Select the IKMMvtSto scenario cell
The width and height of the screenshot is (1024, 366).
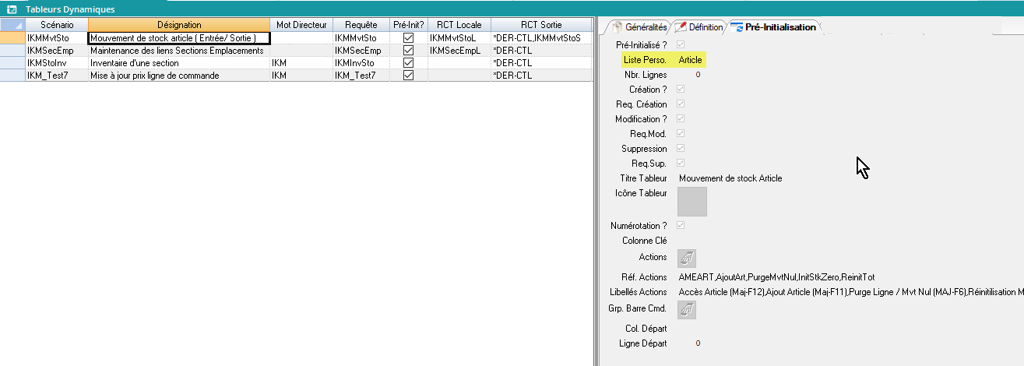point(56,39)
